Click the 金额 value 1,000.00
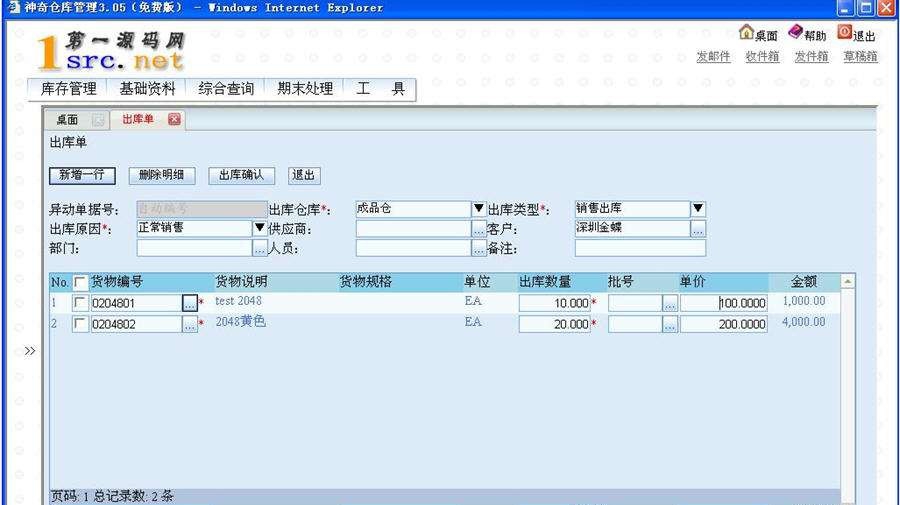Image resolution: width=900 pixels, height=505 pixels. click(804, 301)
